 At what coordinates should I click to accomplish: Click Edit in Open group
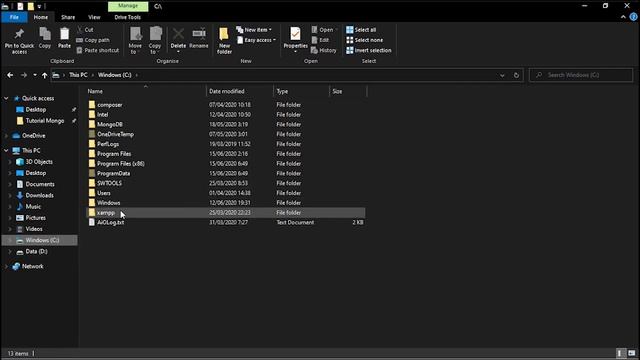point(320,40)
